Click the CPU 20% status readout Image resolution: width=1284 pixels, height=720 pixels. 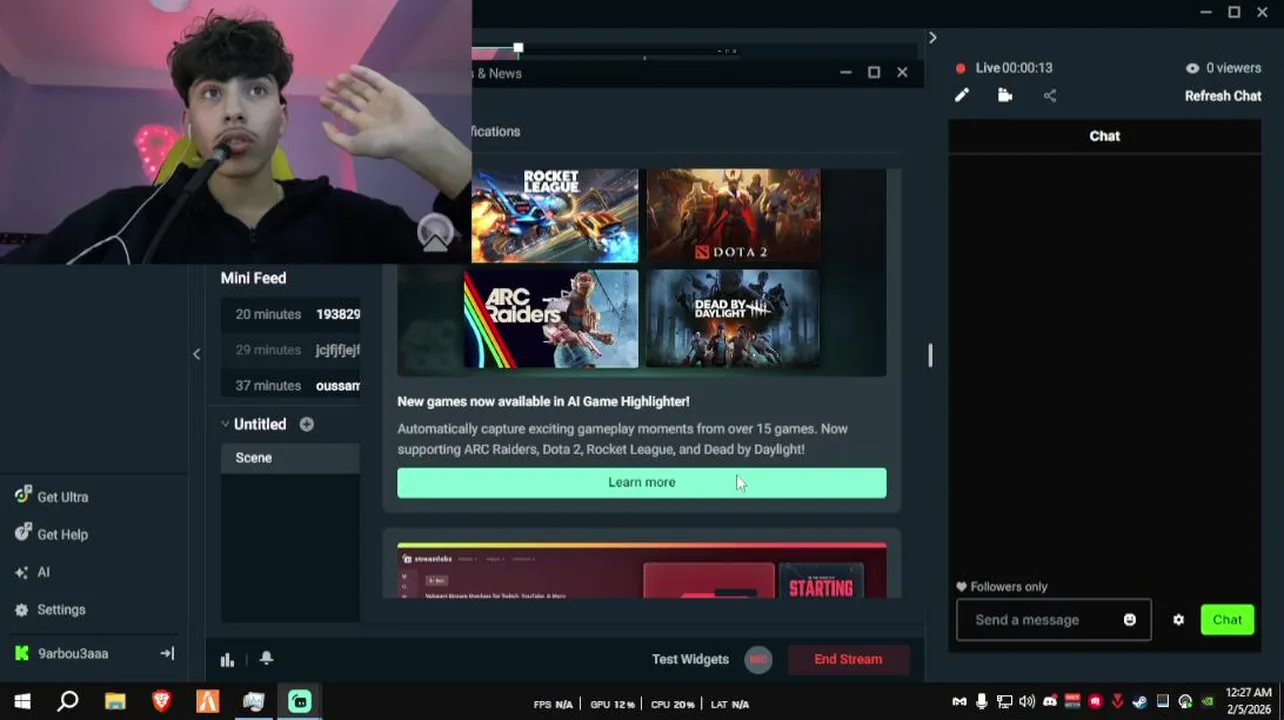pyautogui.click(x=671, y=704)
